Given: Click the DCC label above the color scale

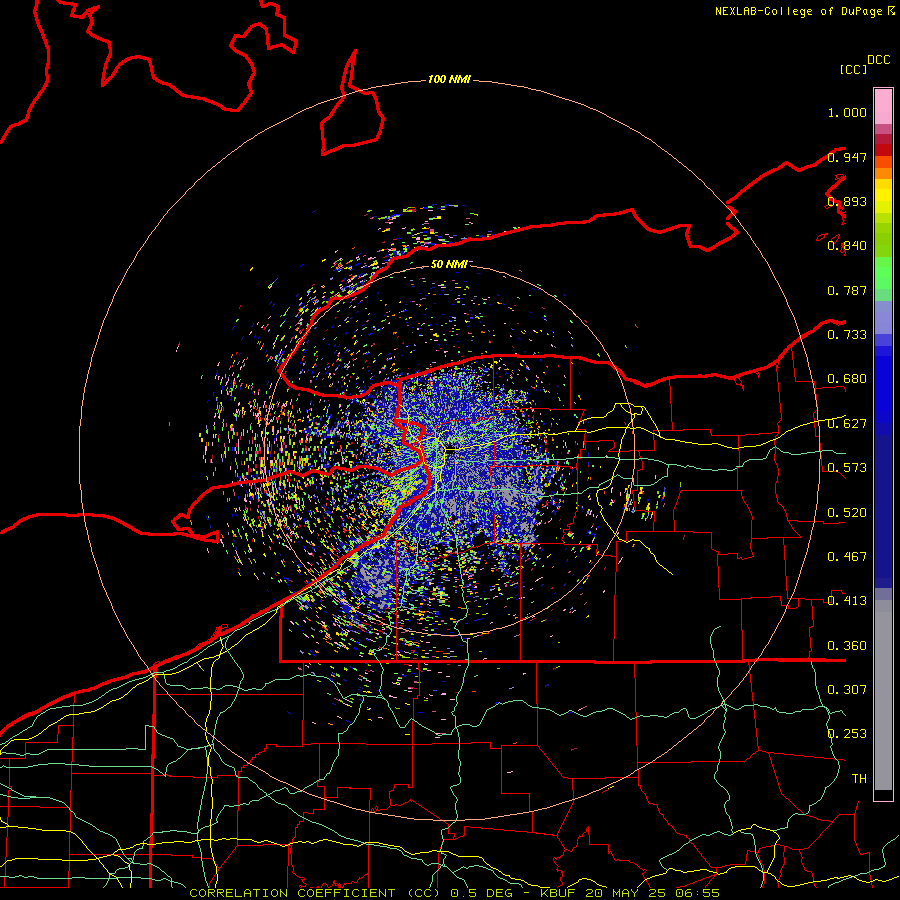Looking at the screenshot, I should [x=879, y=60].
